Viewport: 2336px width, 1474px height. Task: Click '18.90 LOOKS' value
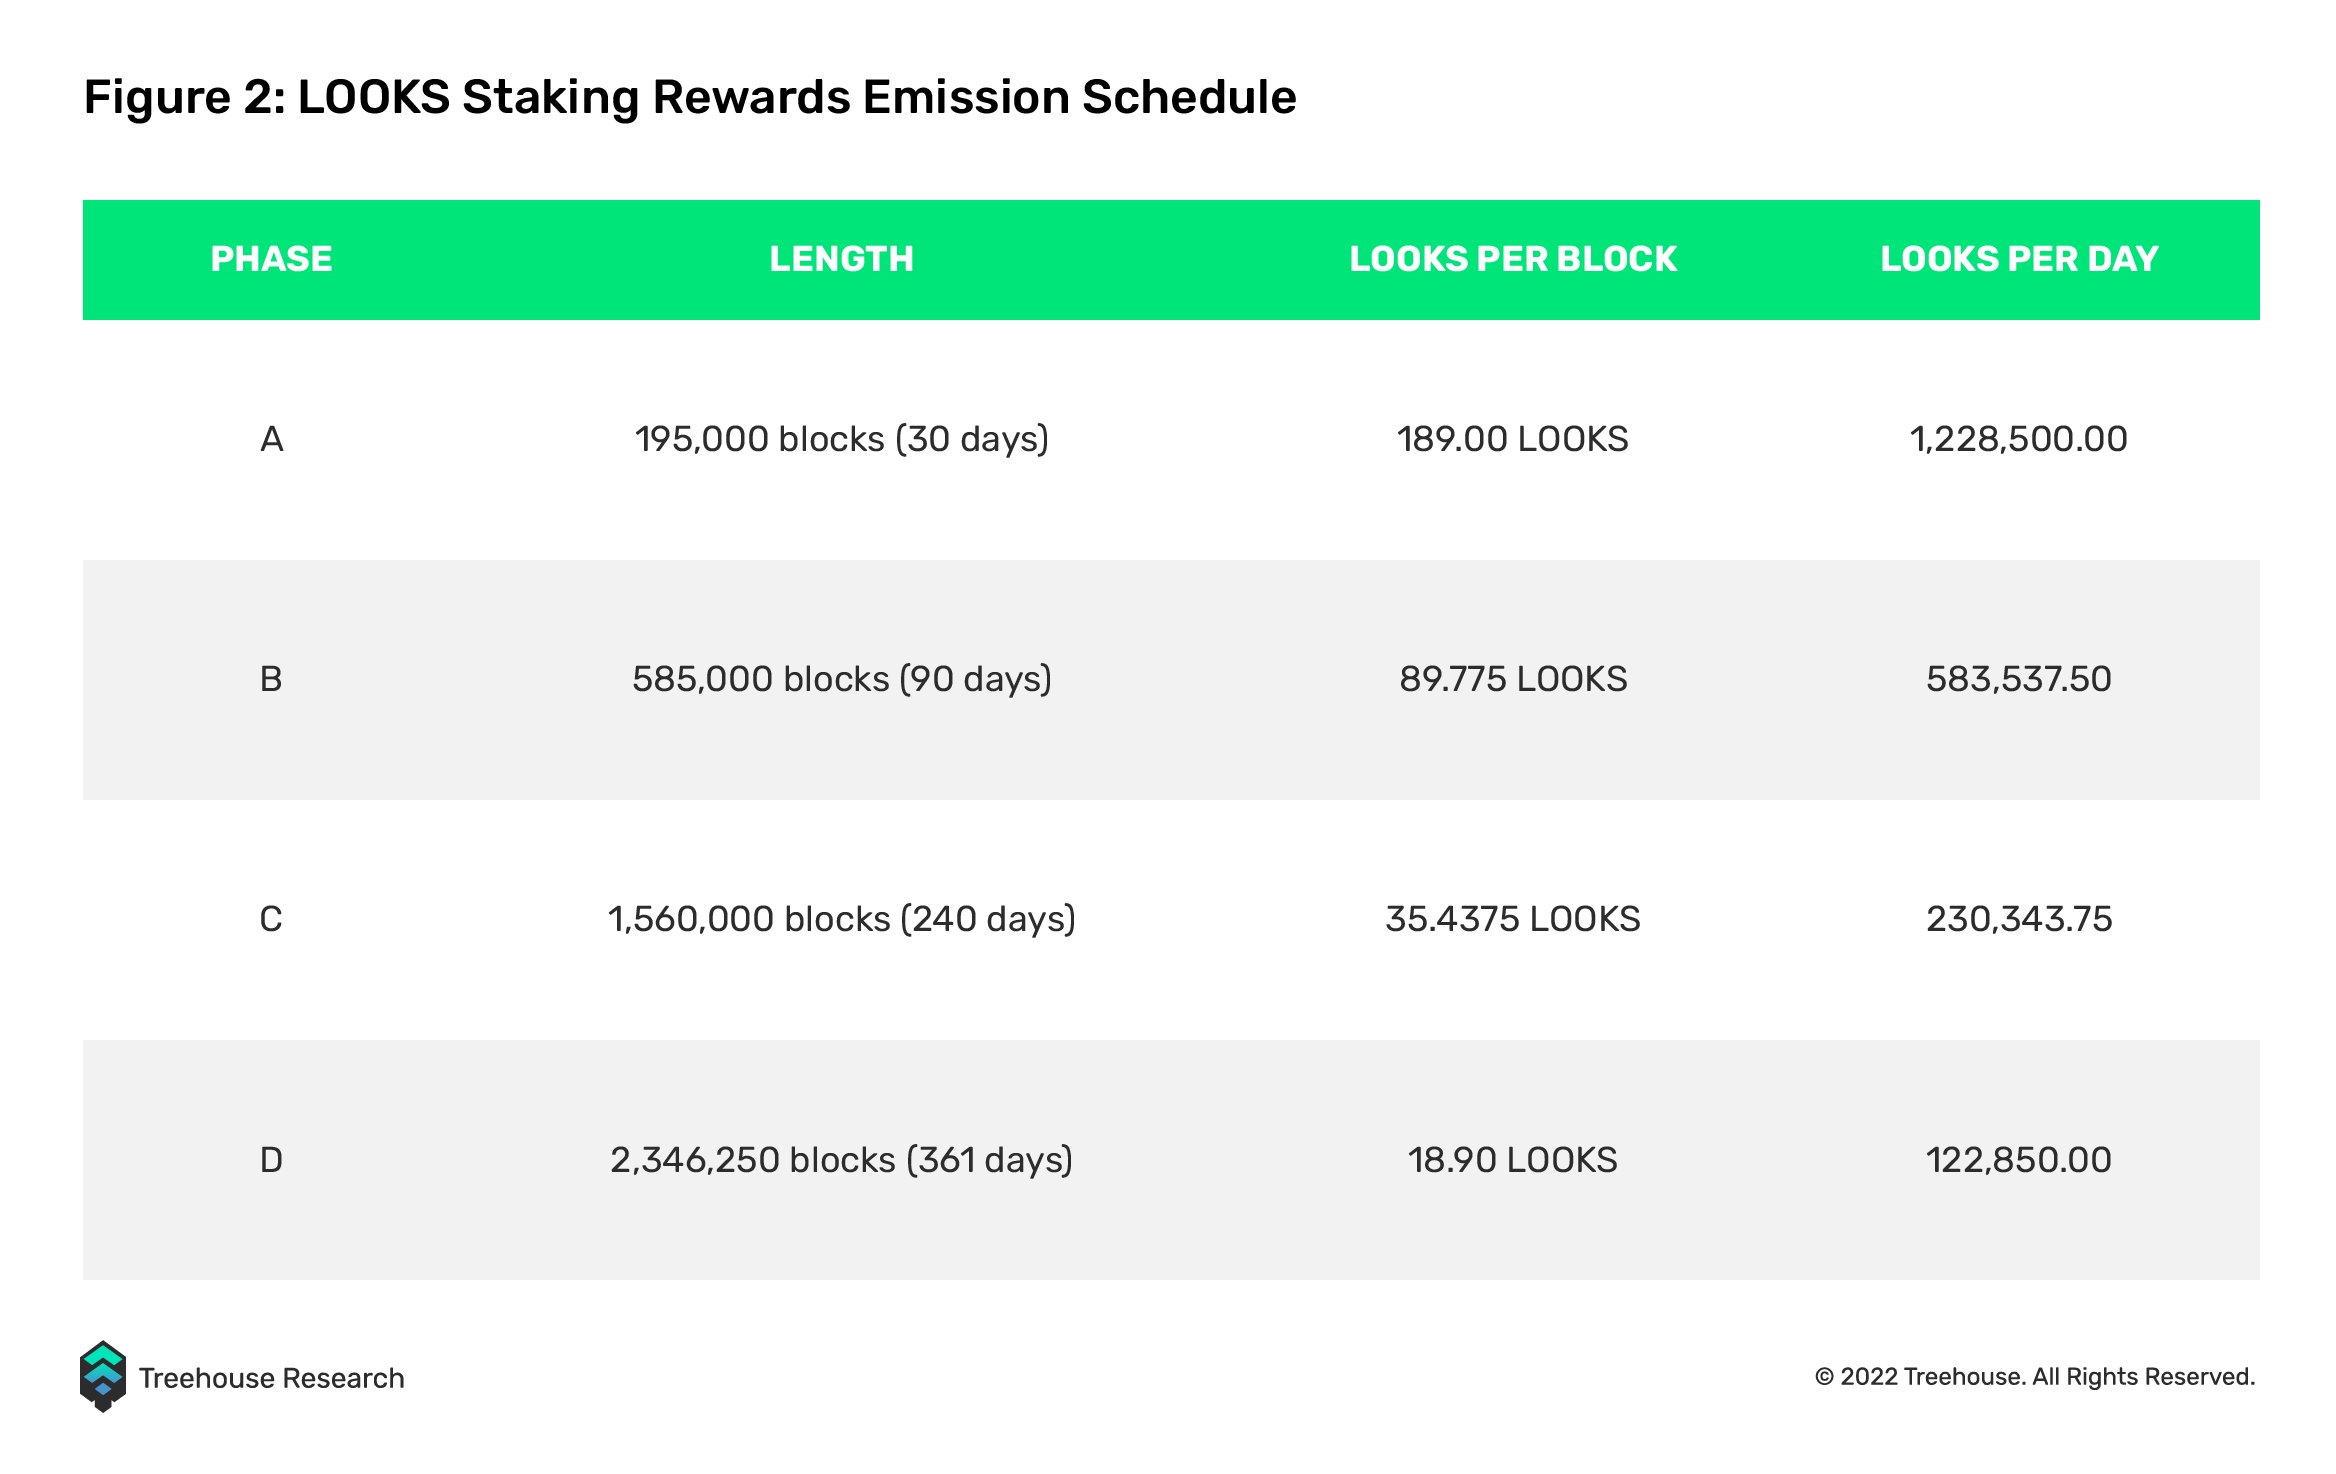point(1513,1160)
